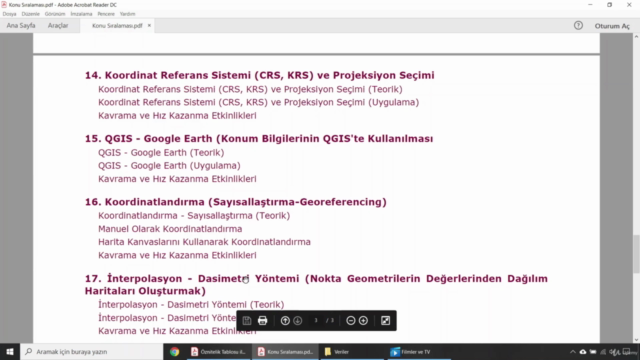Switch to the Ana Sayfa tab
The width and height of the screenshot is (640, 360).
coord(21,25)
